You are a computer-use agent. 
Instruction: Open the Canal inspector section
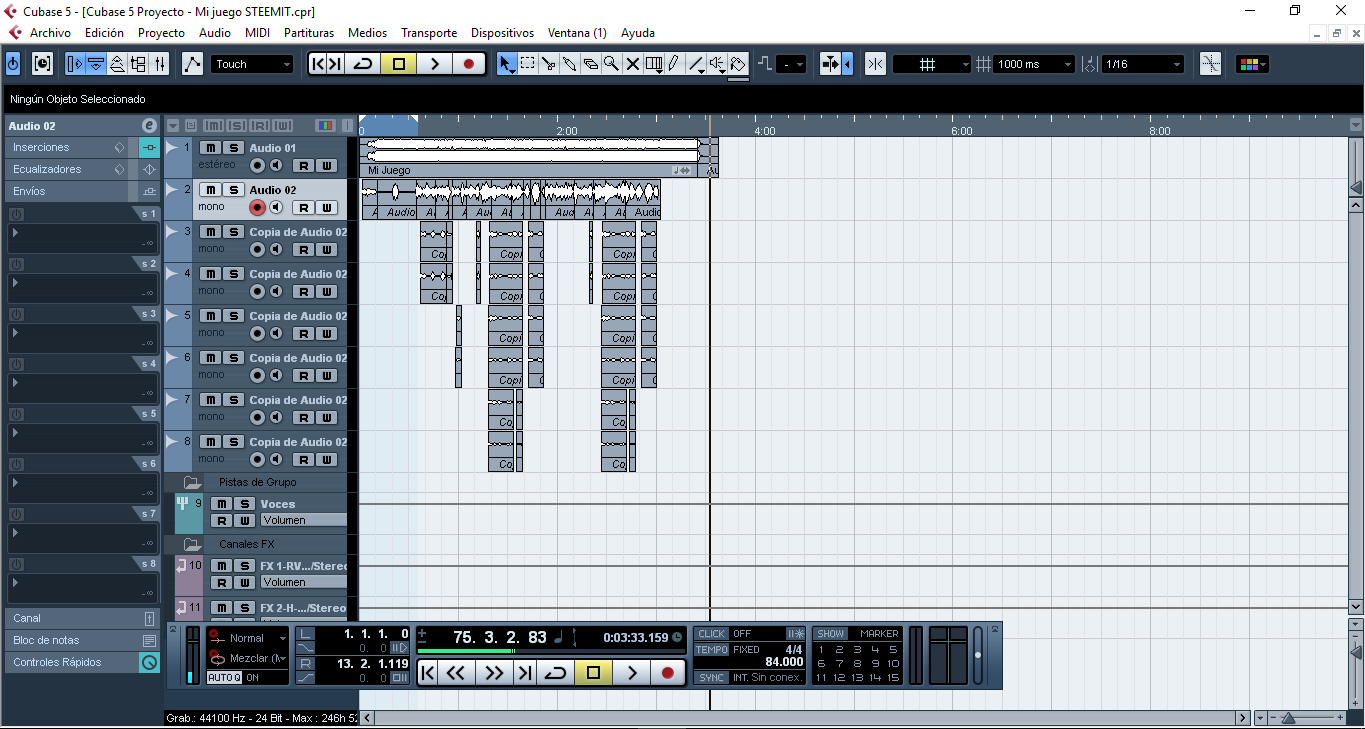pos(81,618)
